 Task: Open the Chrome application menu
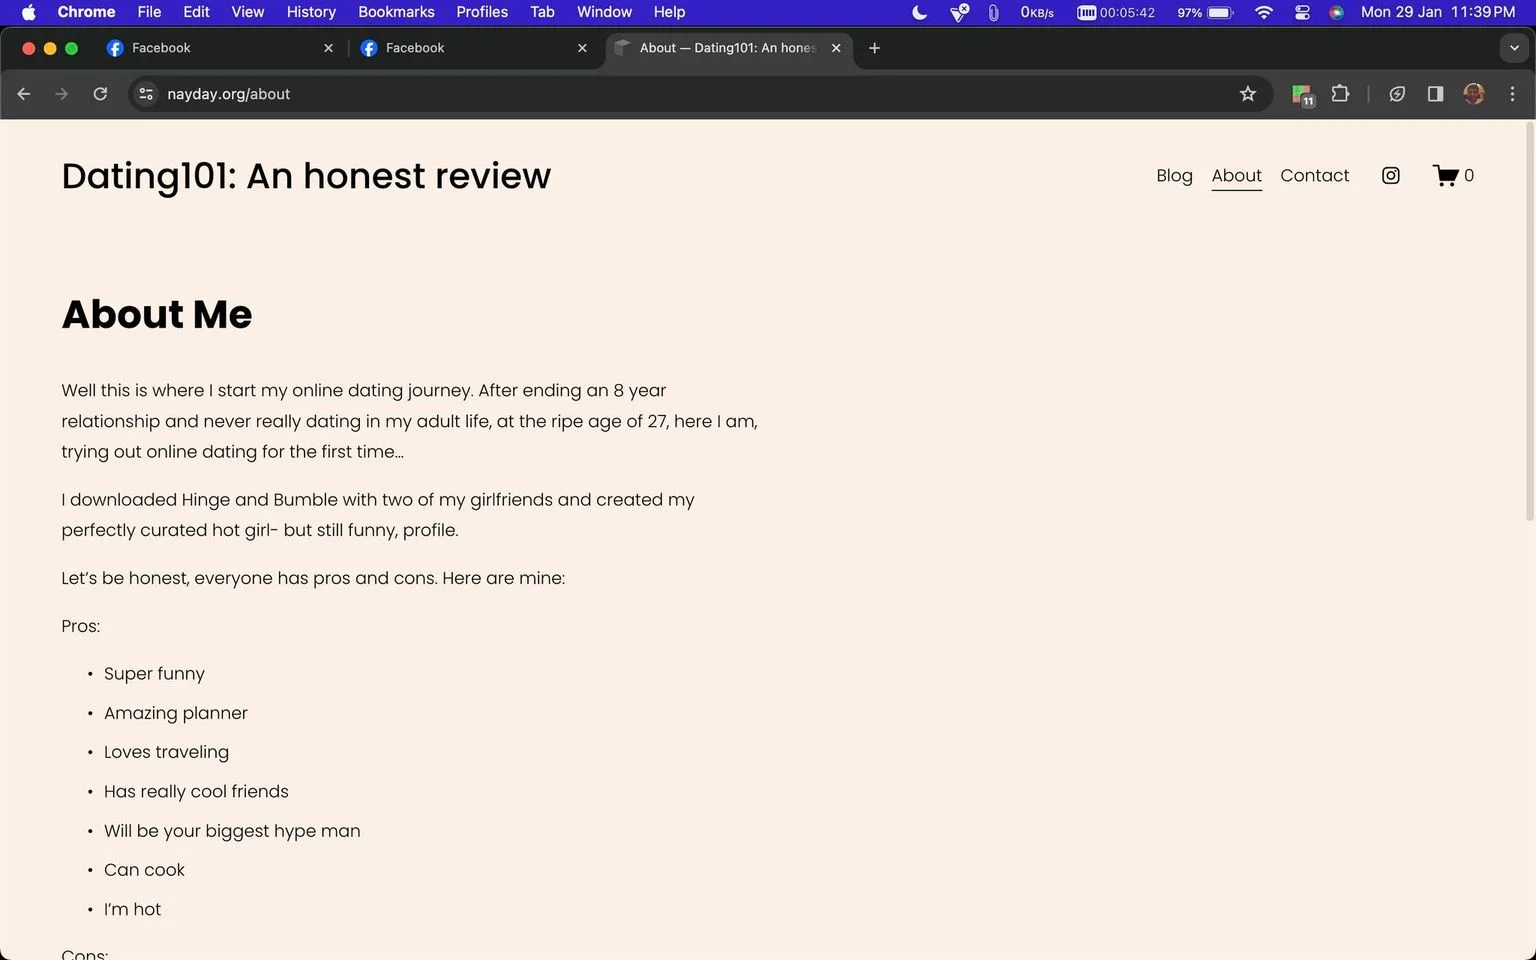(86, 12)
